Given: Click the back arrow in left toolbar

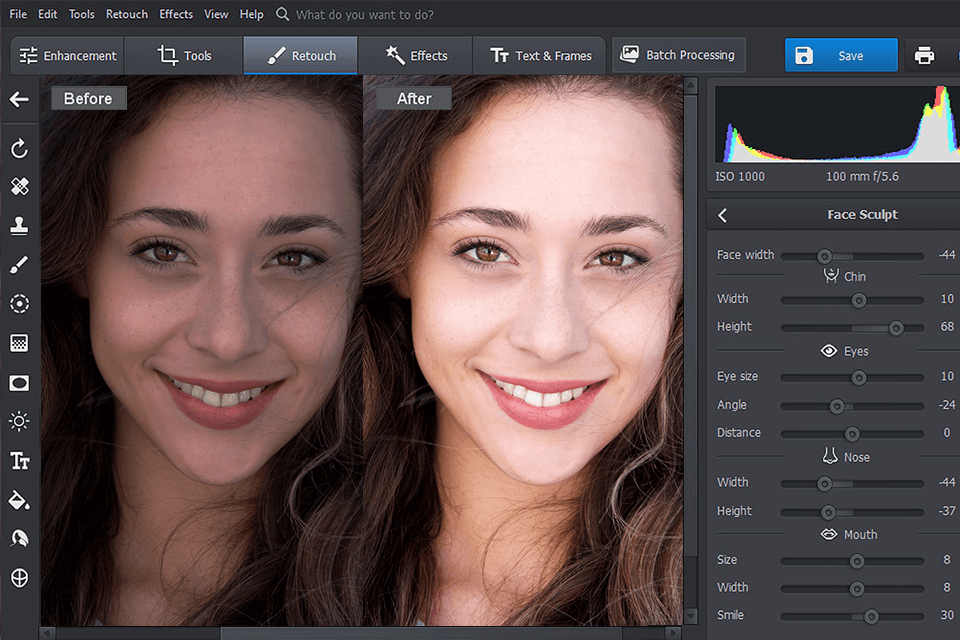Looking at the screenshot, I should 19,100.
